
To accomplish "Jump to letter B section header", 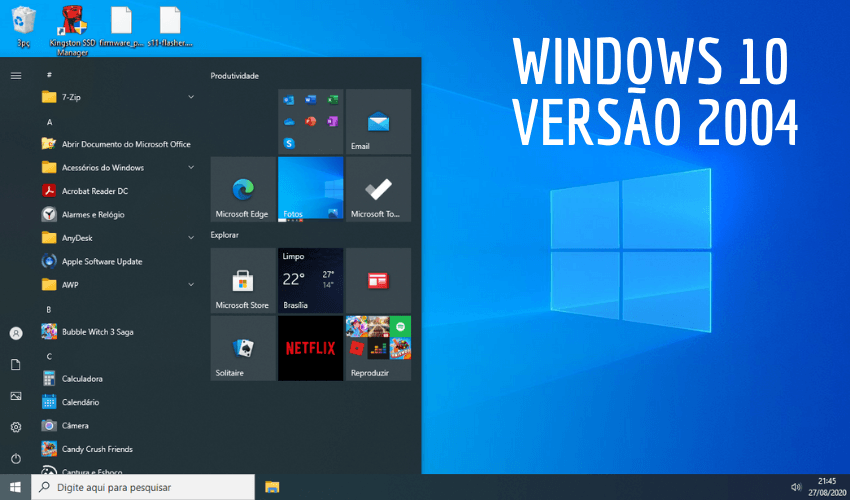I will tap(49, 309).
